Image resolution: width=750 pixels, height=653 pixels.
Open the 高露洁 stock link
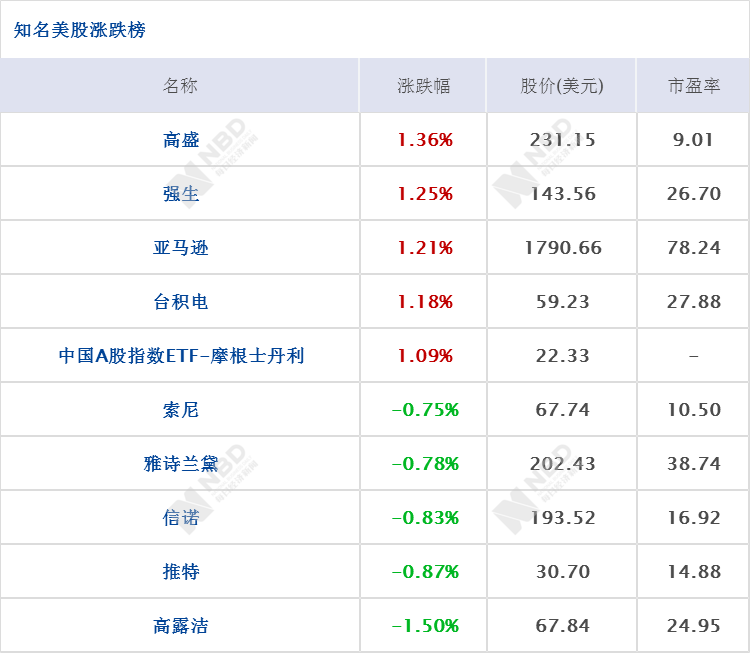pyautogui.click(x=180, y=626)
